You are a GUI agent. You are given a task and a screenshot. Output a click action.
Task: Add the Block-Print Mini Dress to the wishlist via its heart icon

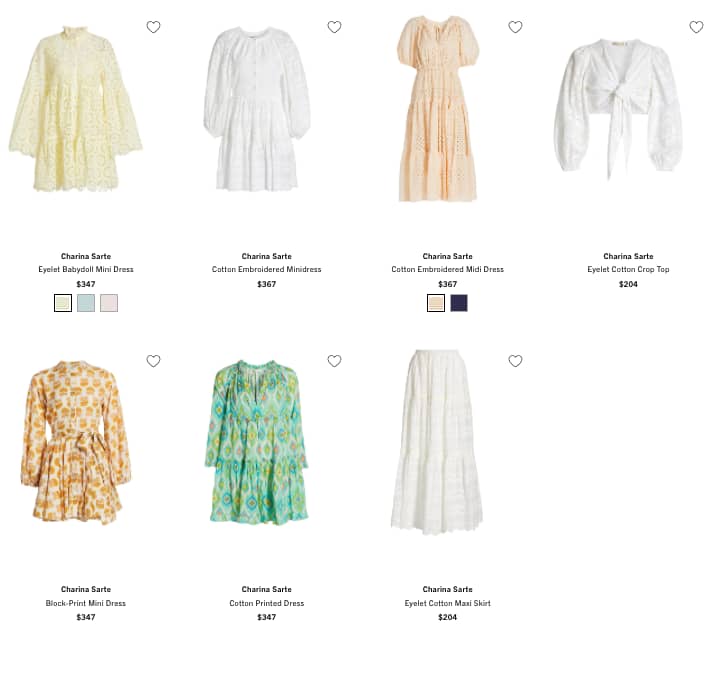153,361
